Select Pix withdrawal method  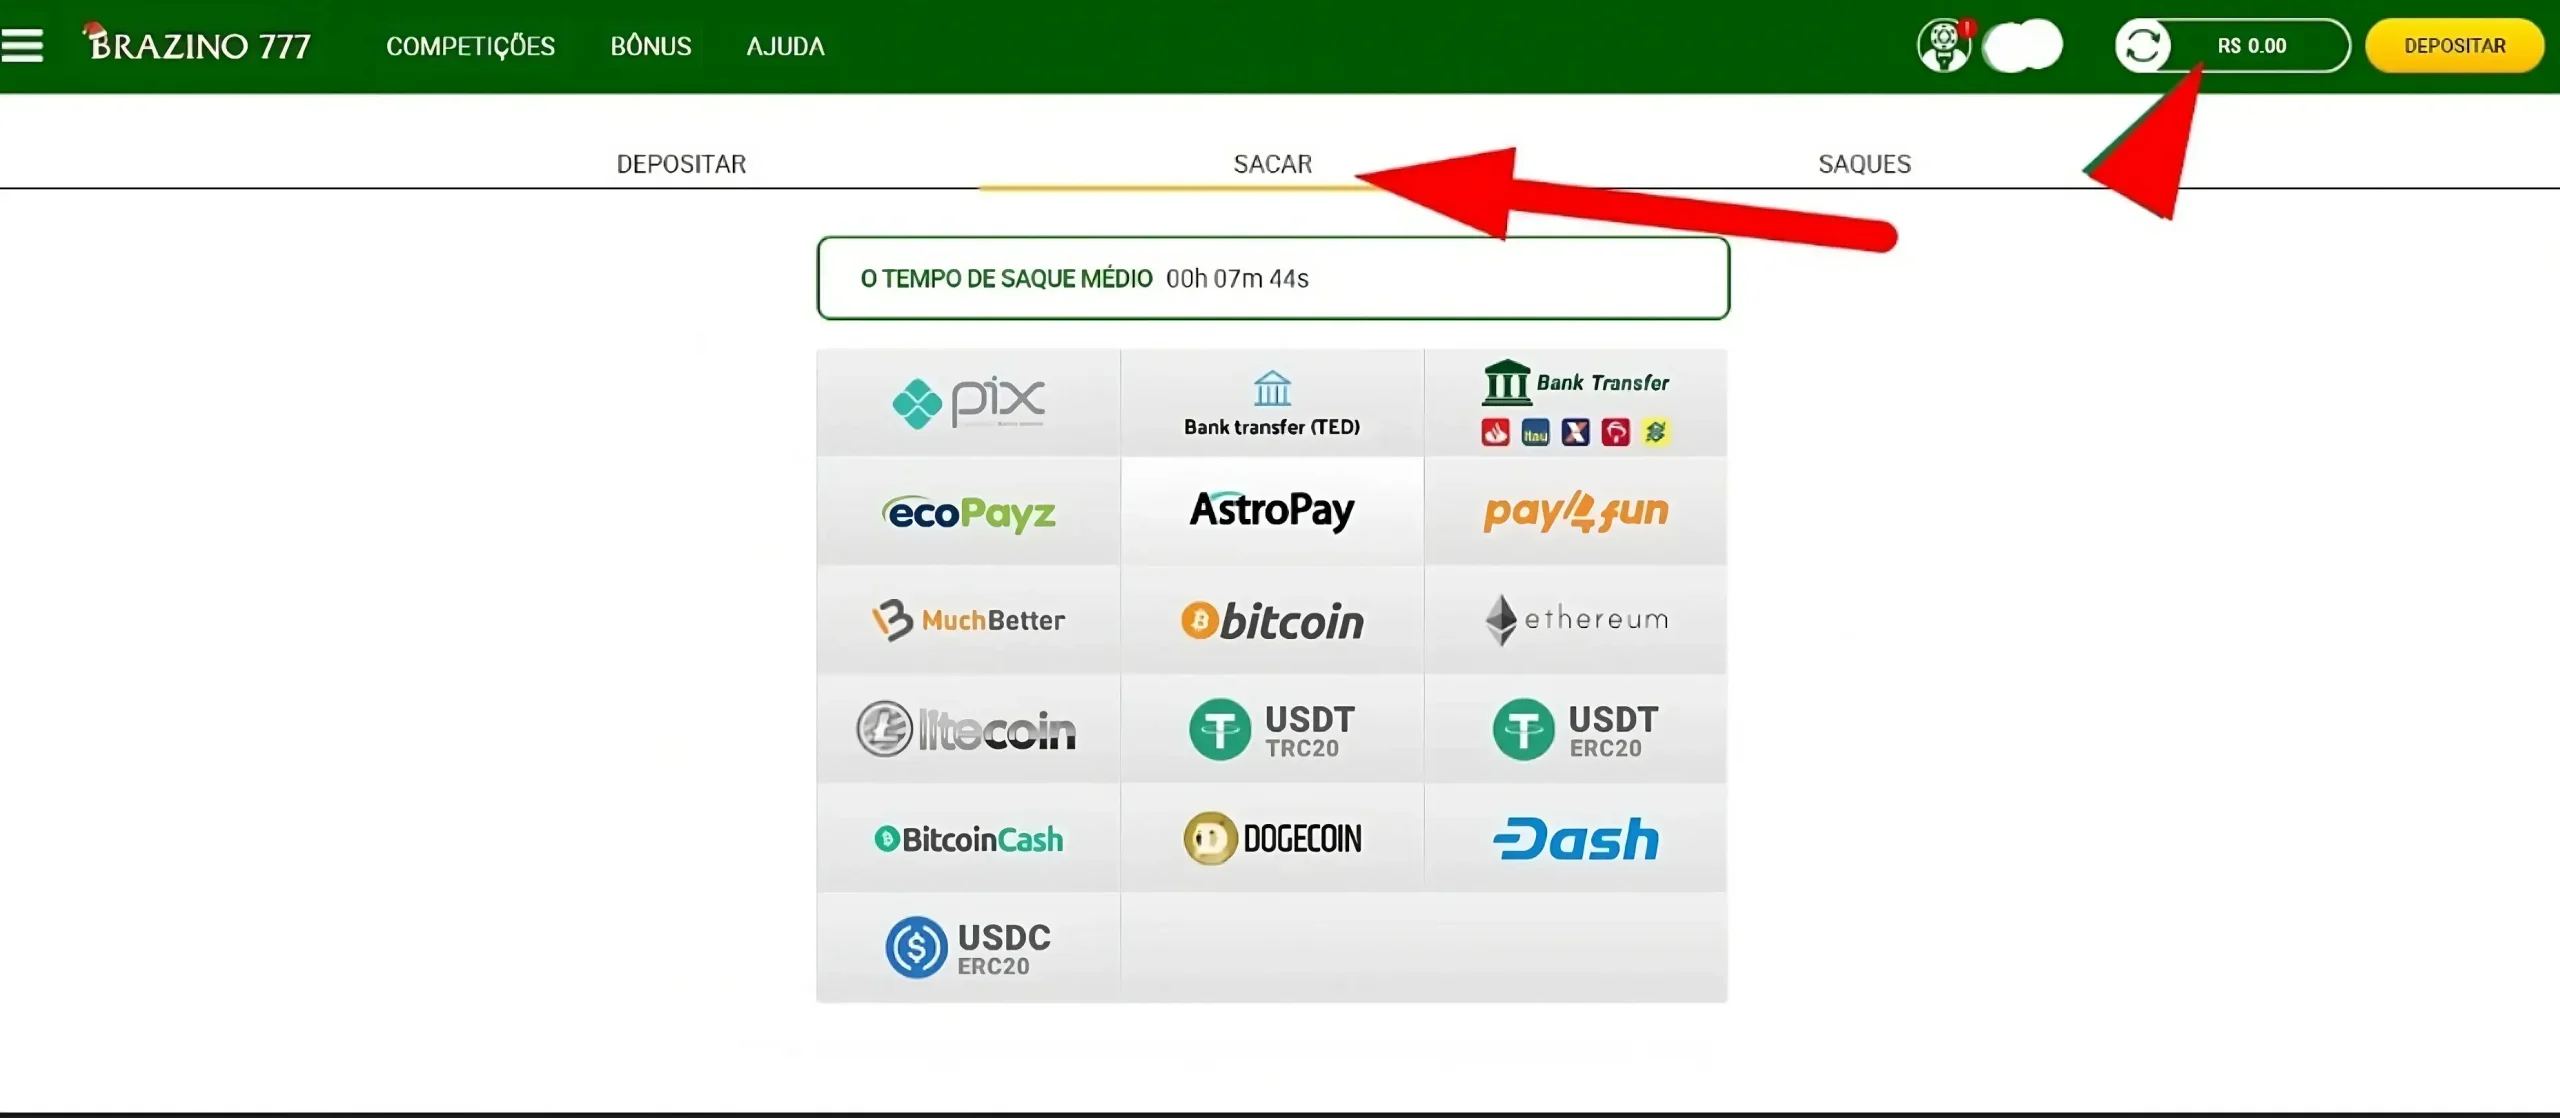pyautogui.click(x=968, y=403)
